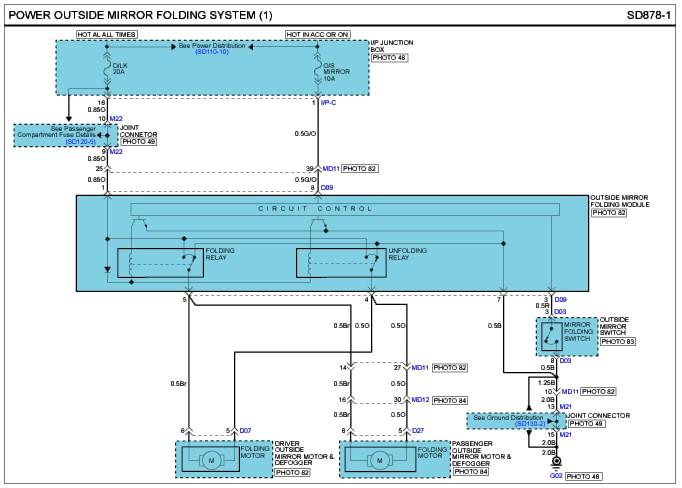The image size is (682, 488).
Task: Click the D27 passenger mirror connector reference
Action: pos(418,431)
